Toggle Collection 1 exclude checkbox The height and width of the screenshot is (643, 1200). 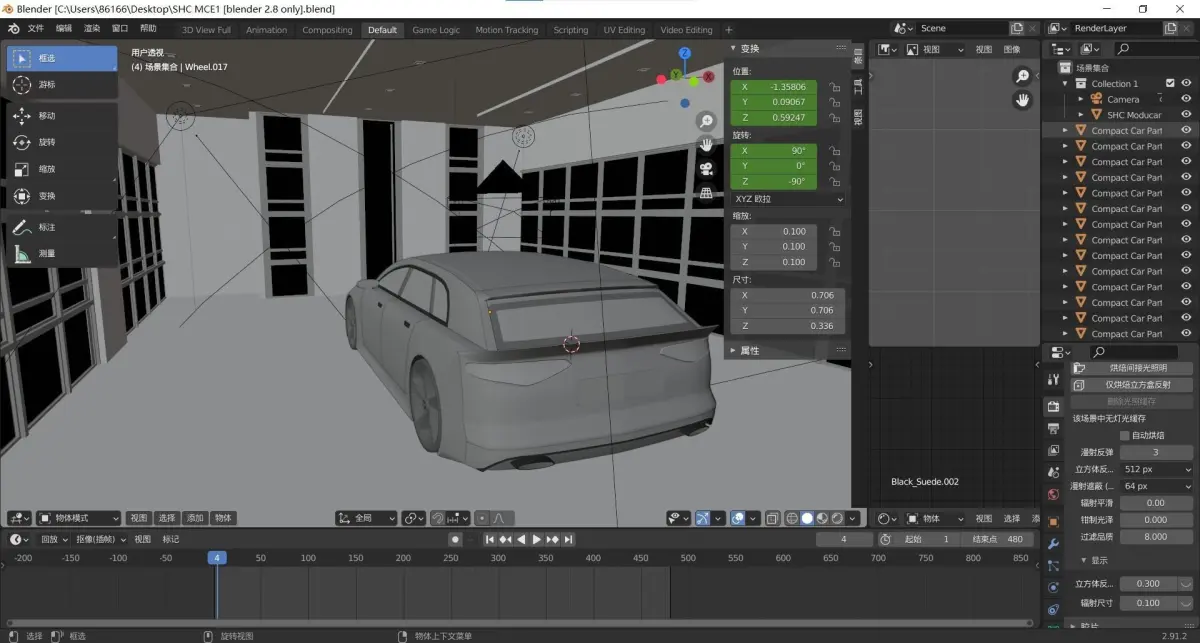[x=1170, y=84]
